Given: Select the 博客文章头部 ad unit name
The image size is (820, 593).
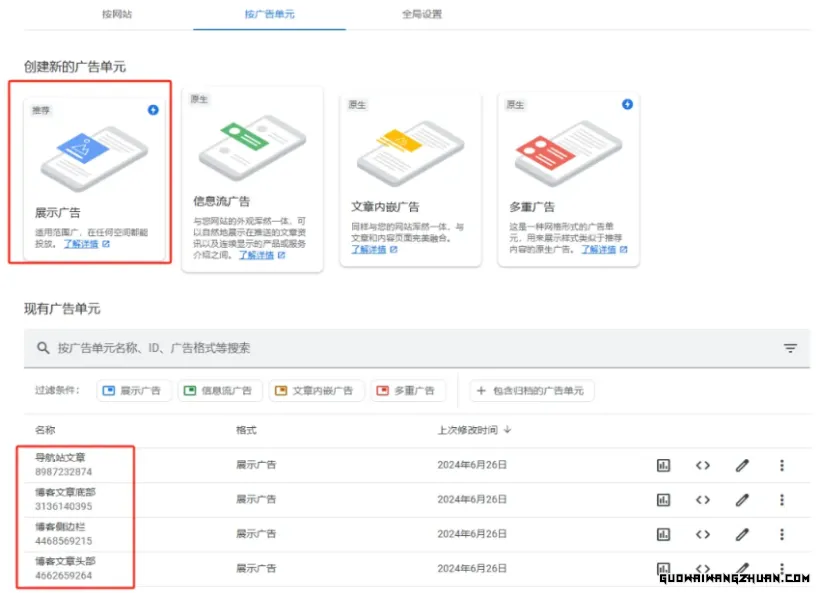Looking at the screenshot, I should point(65,561).
